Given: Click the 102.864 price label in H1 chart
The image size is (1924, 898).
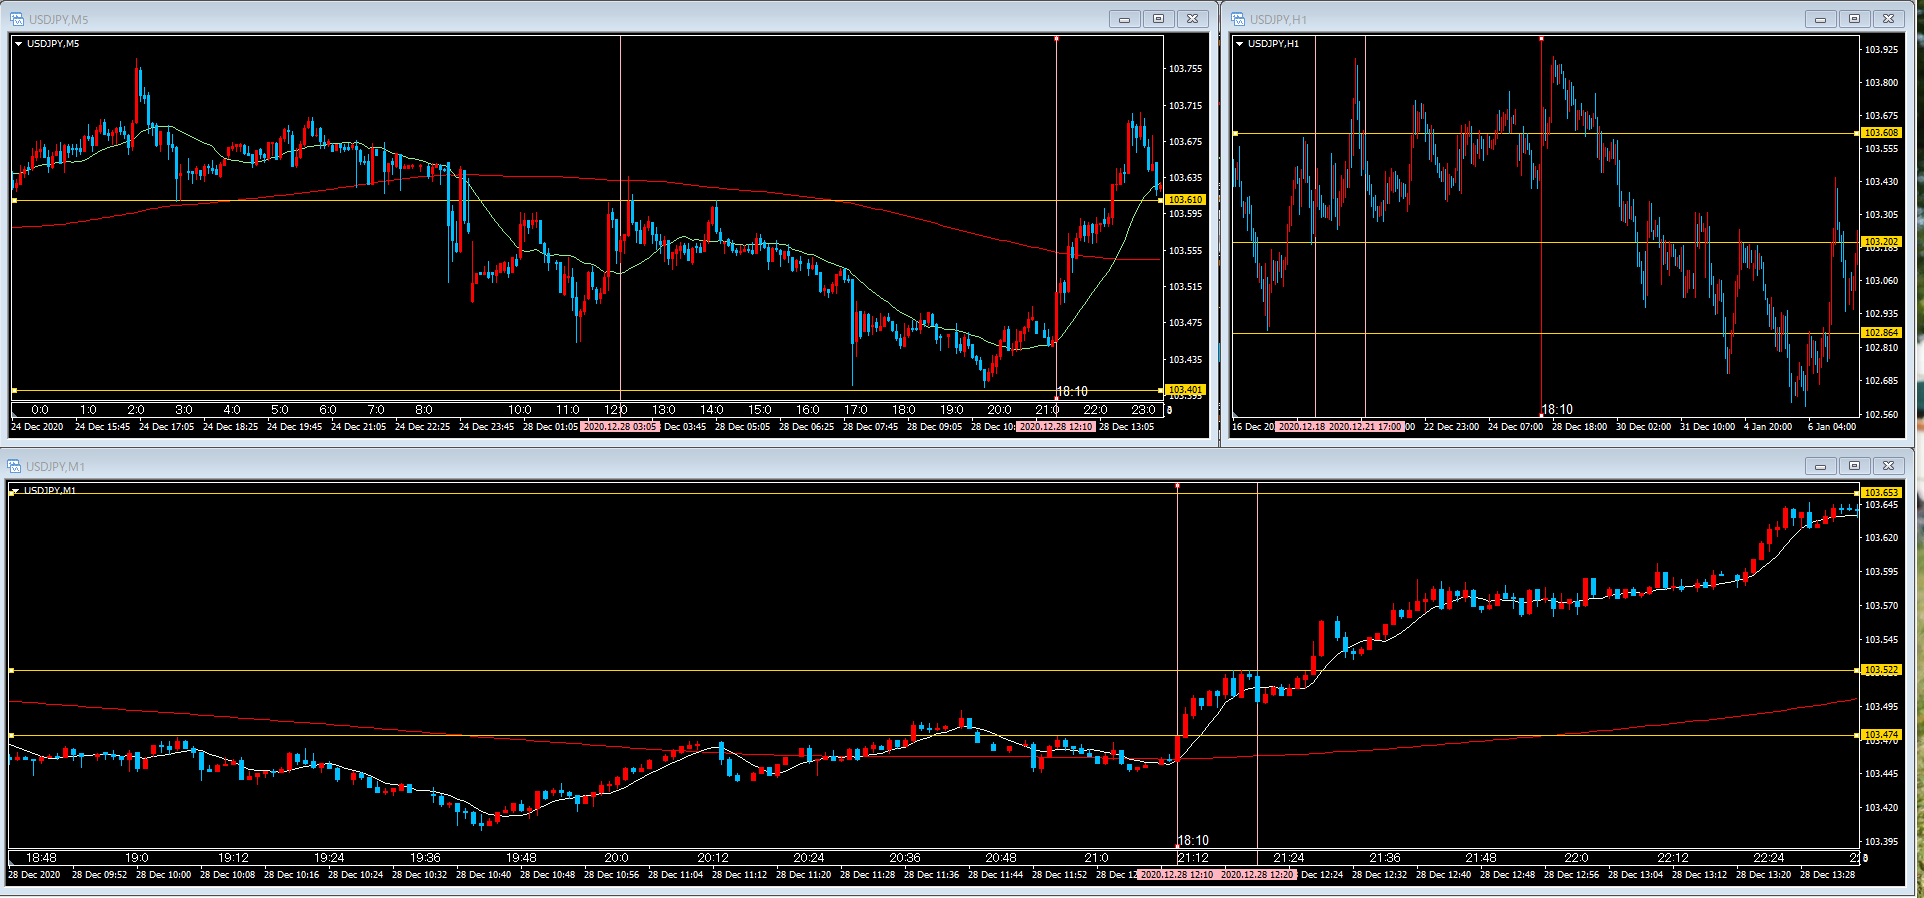Looking at the screenshot, I should (x=1881, y=333).
